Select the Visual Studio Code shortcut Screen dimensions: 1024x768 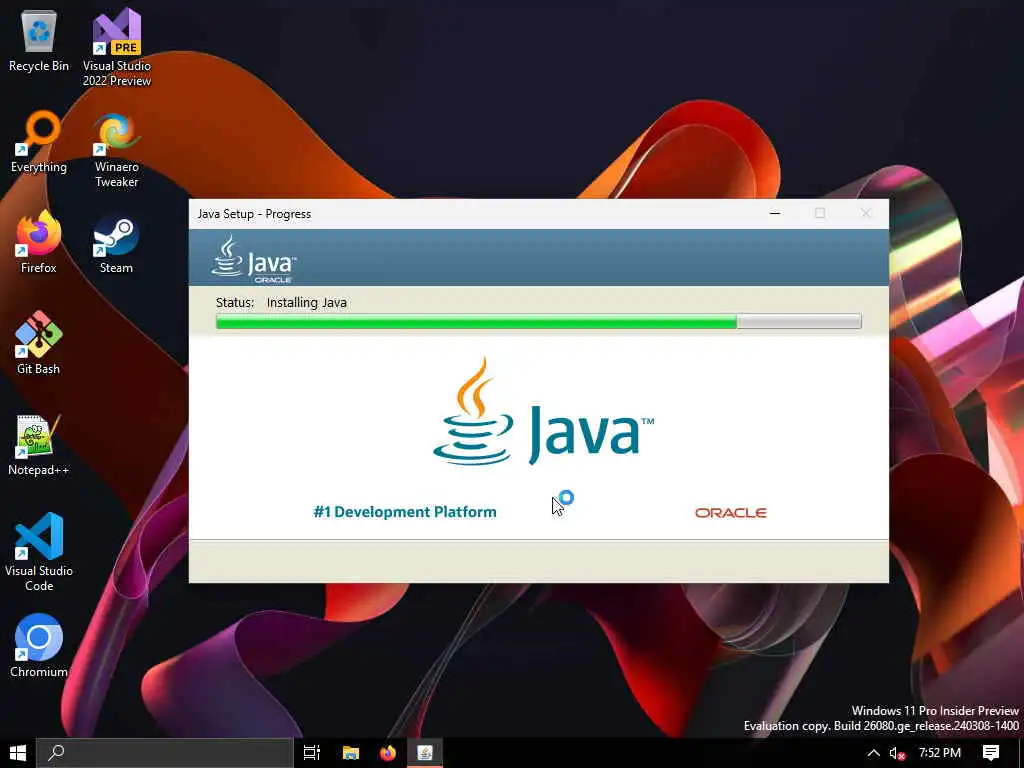[x=39, y=552]
